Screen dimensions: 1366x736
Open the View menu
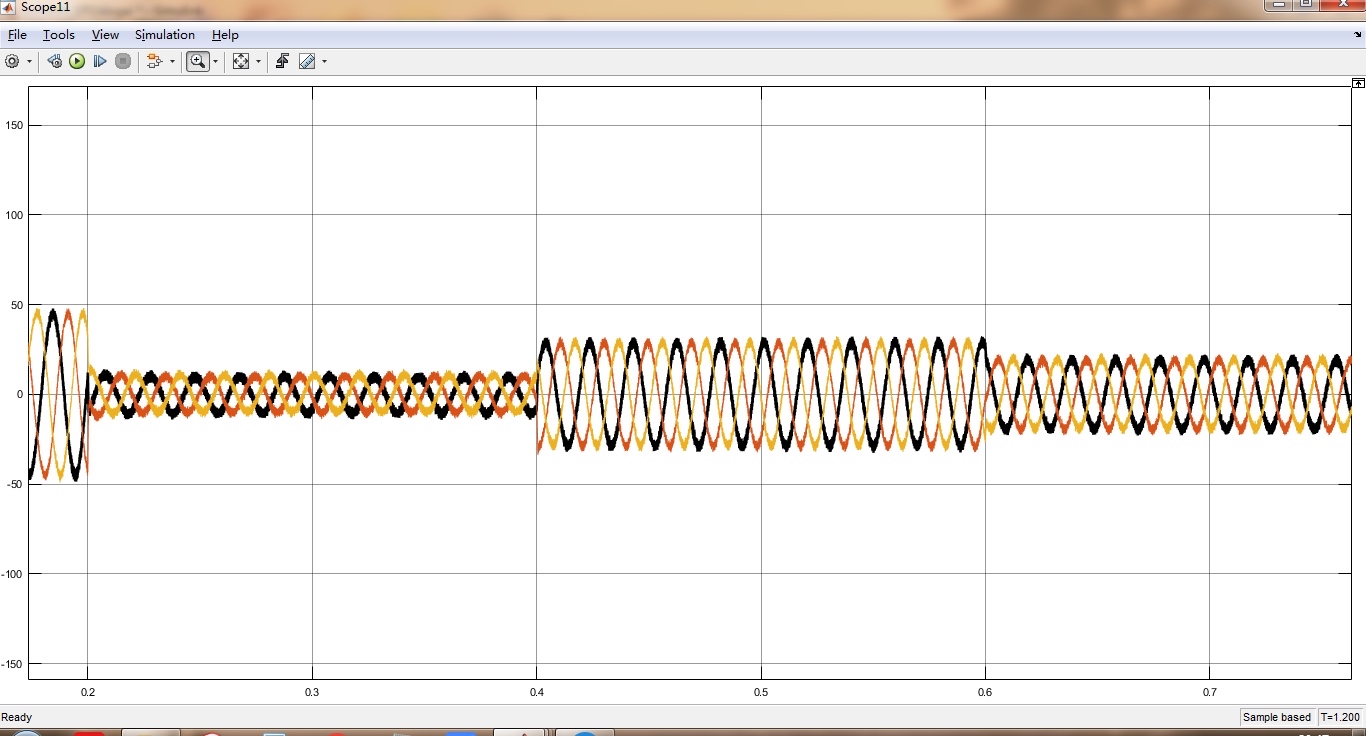pos(105,35)
